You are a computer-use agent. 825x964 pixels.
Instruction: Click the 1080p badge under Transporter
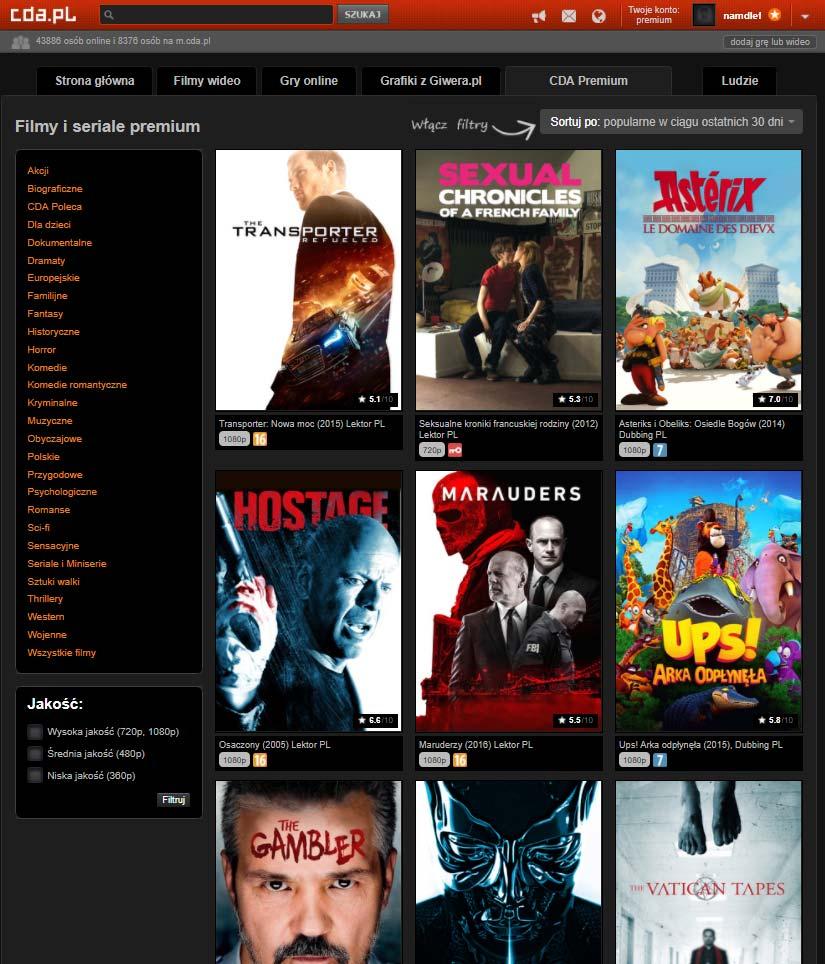tap(234, 439)
